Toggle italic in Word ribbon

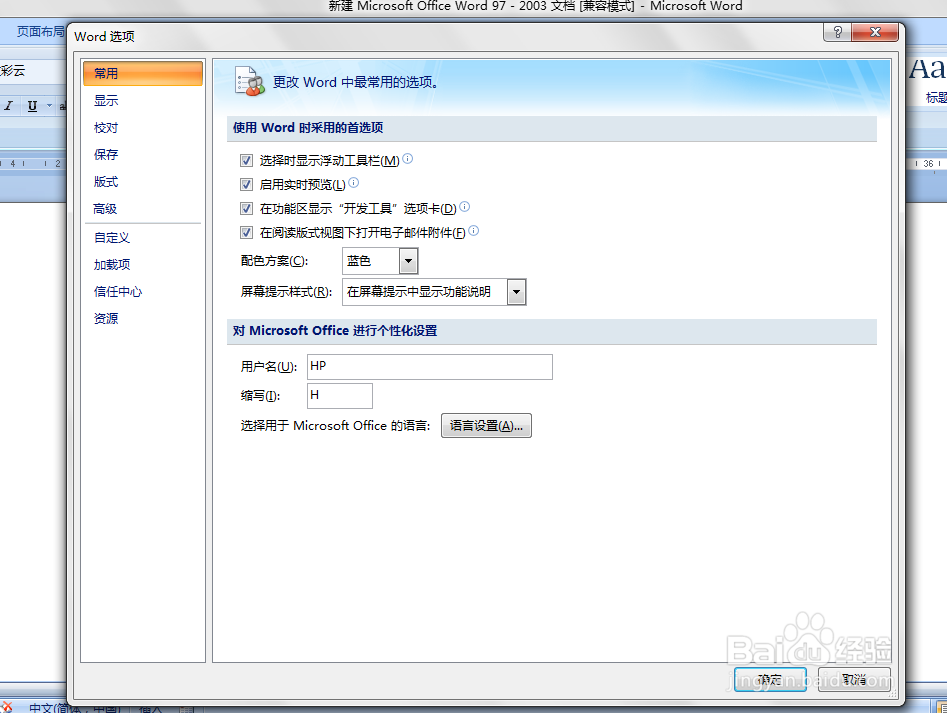8,106
